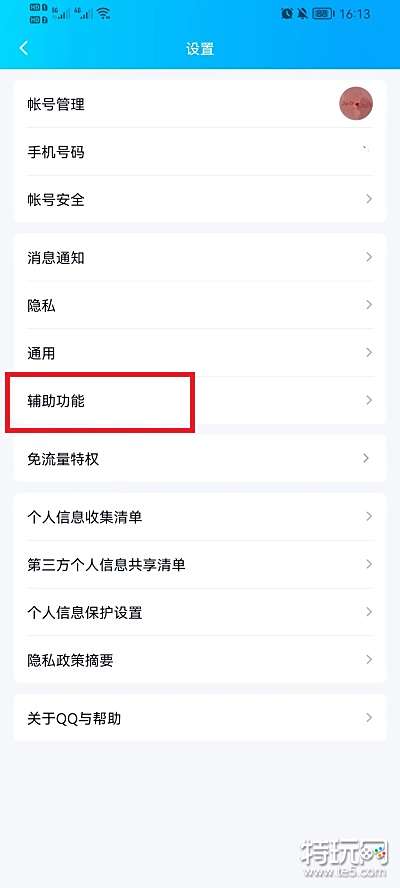Open 隐私政策摘要
This screenshot has height=888, width=400.
point(200,660)
